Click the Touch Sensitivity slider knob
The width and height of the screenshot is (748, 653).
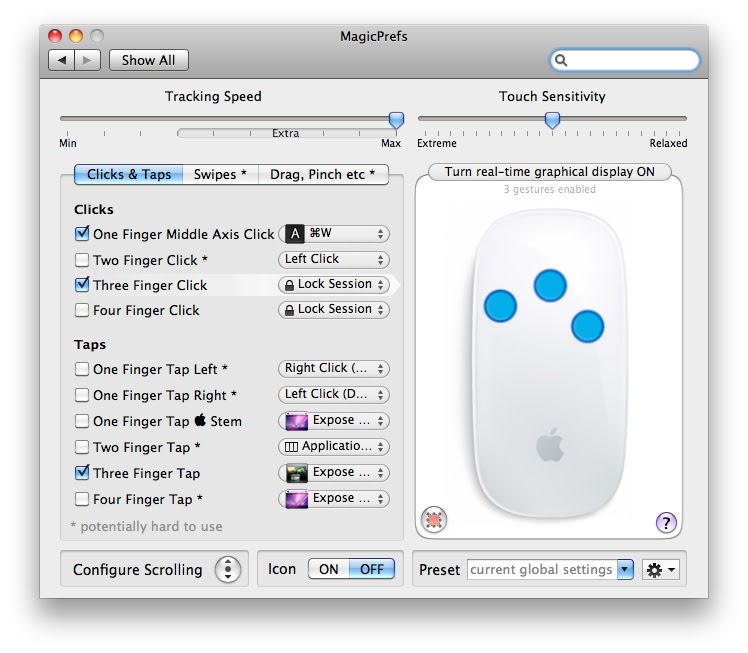(552, 120)
